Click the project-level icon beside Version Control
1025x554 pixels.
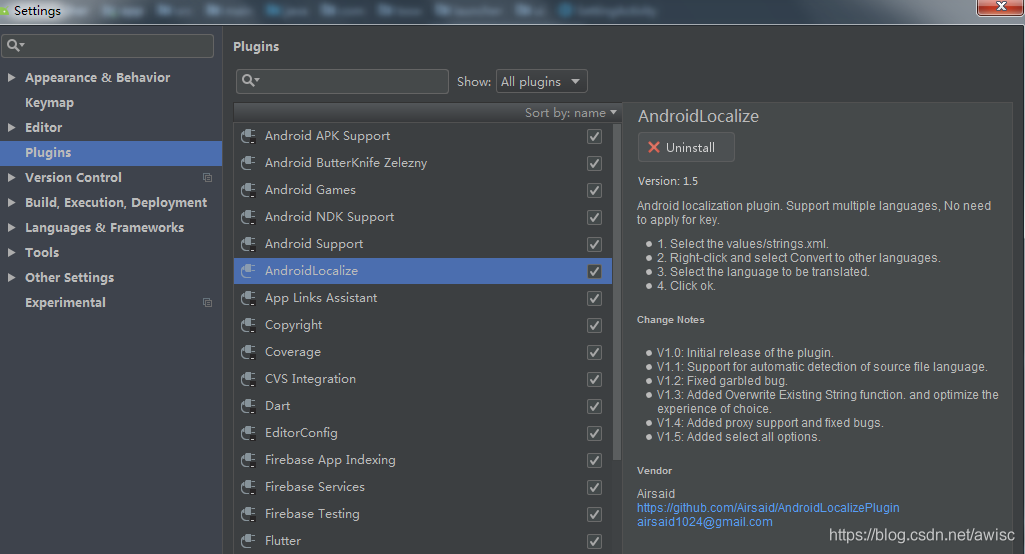click(207, 178)
